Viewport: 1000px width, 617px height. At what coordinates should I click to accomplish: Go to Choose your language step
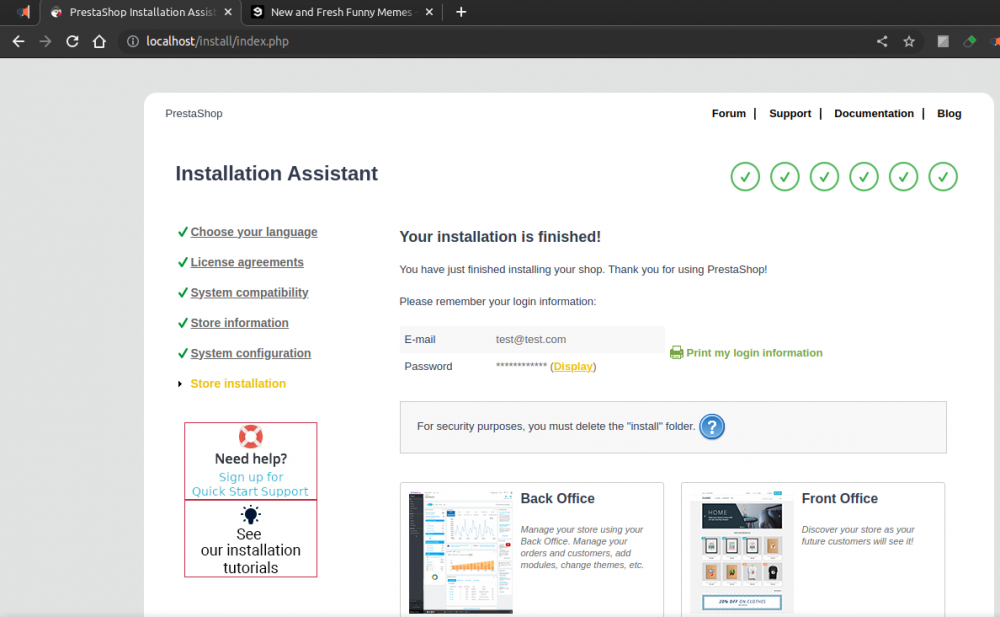pyautogui.click(x=254, y=232)
